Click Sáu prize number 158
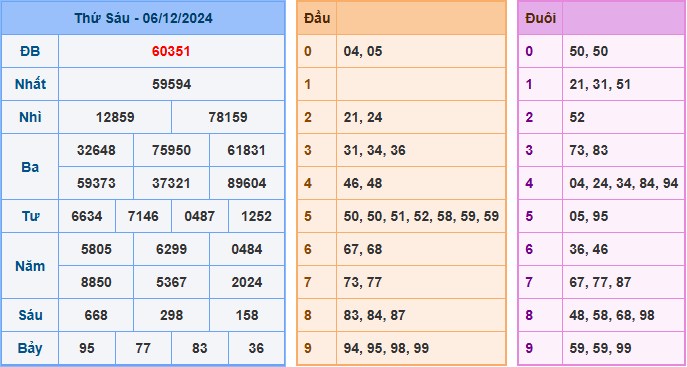687x367 pixels. point(247,315)
